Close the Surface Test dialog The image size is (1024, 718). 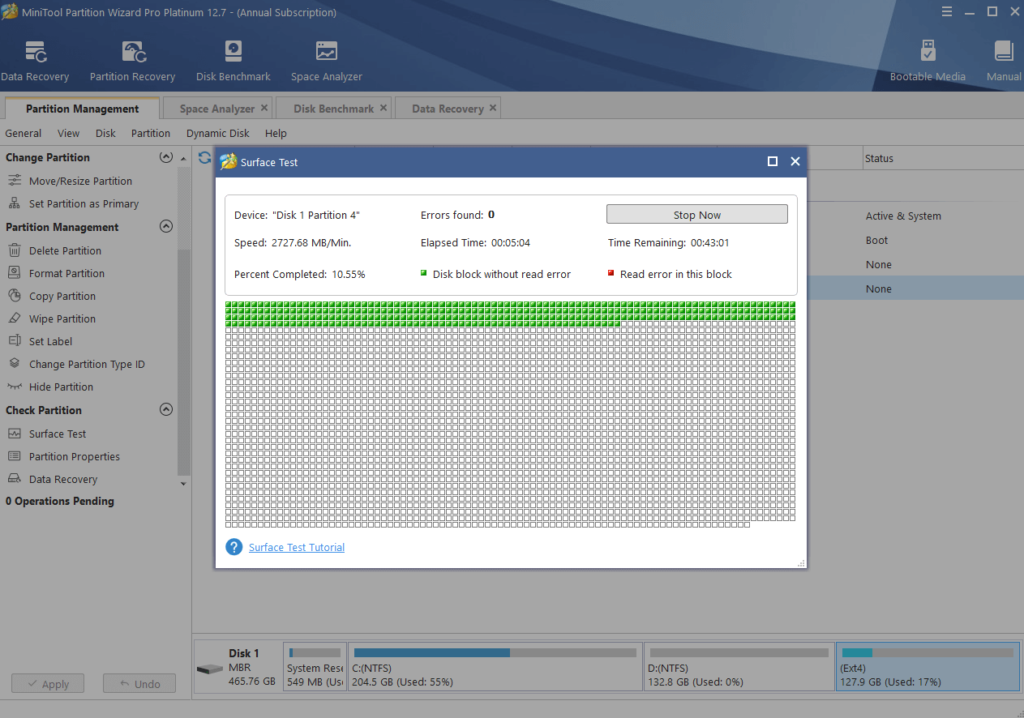pos(795,161)
